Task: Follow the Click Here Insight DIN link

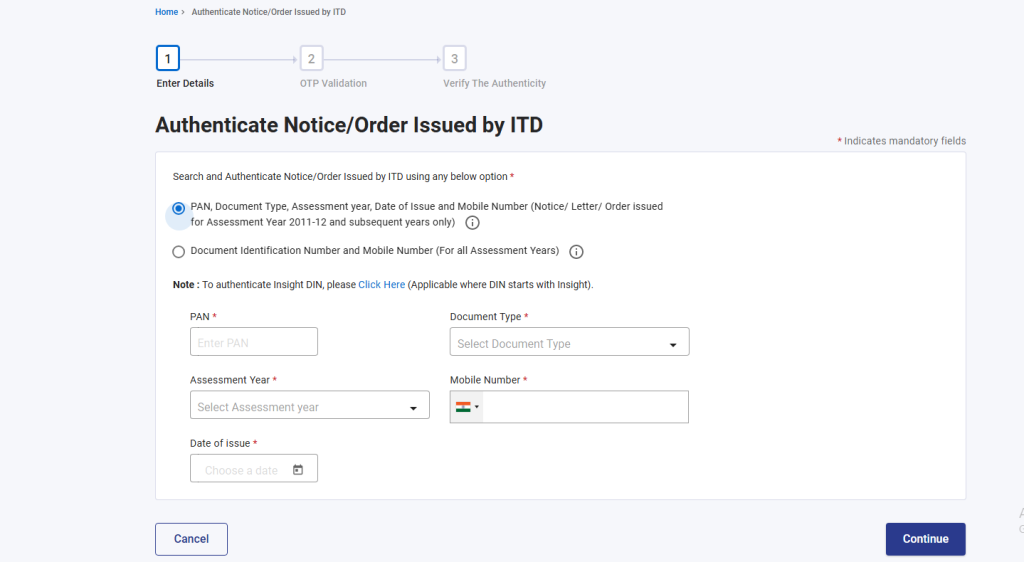Action: point(381,285)
